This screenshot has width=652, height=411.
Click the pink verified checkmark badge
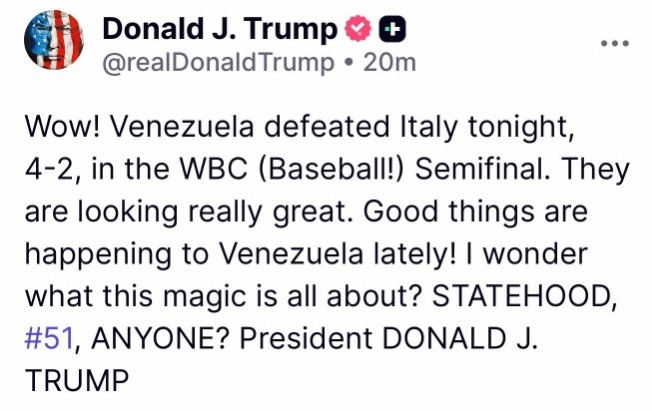[357, 31]
